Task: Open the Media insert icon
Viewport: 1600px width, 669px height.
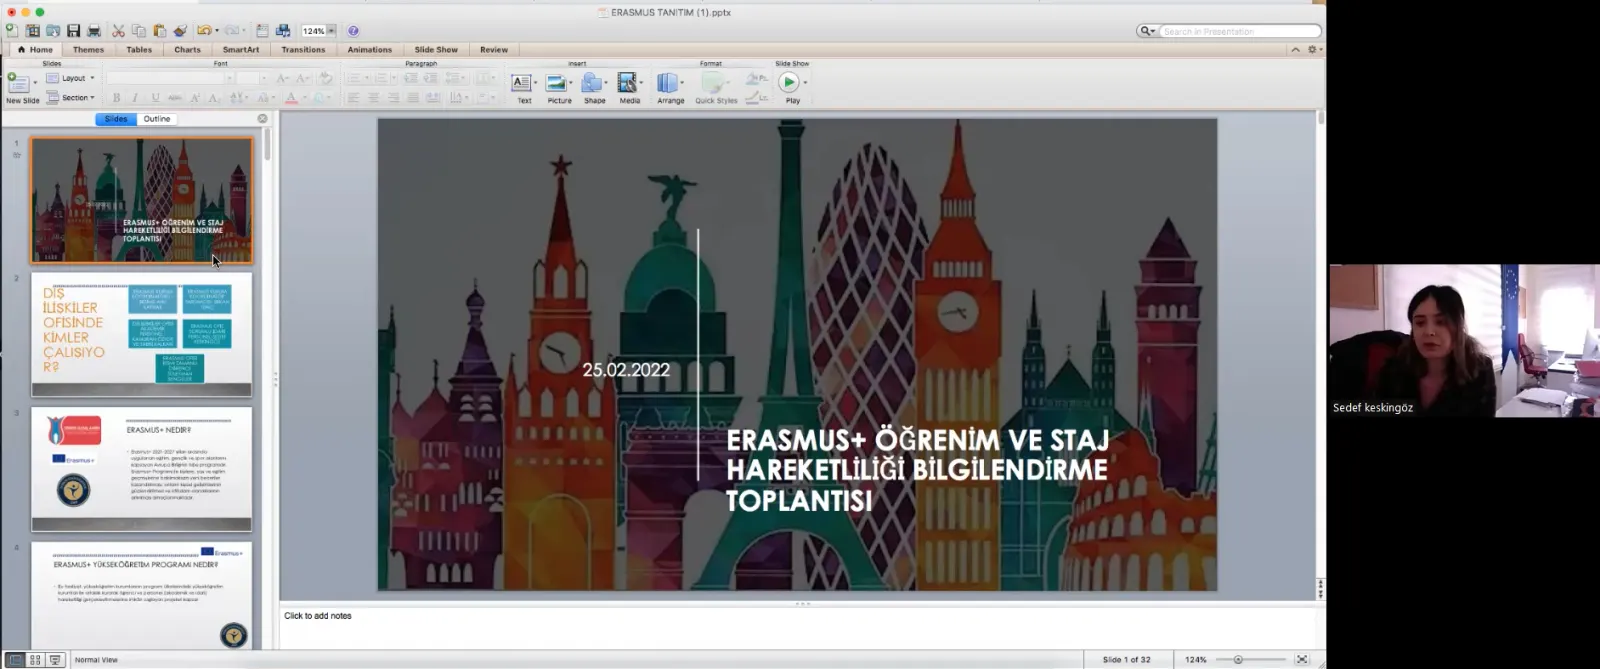Action: (629, 87)
